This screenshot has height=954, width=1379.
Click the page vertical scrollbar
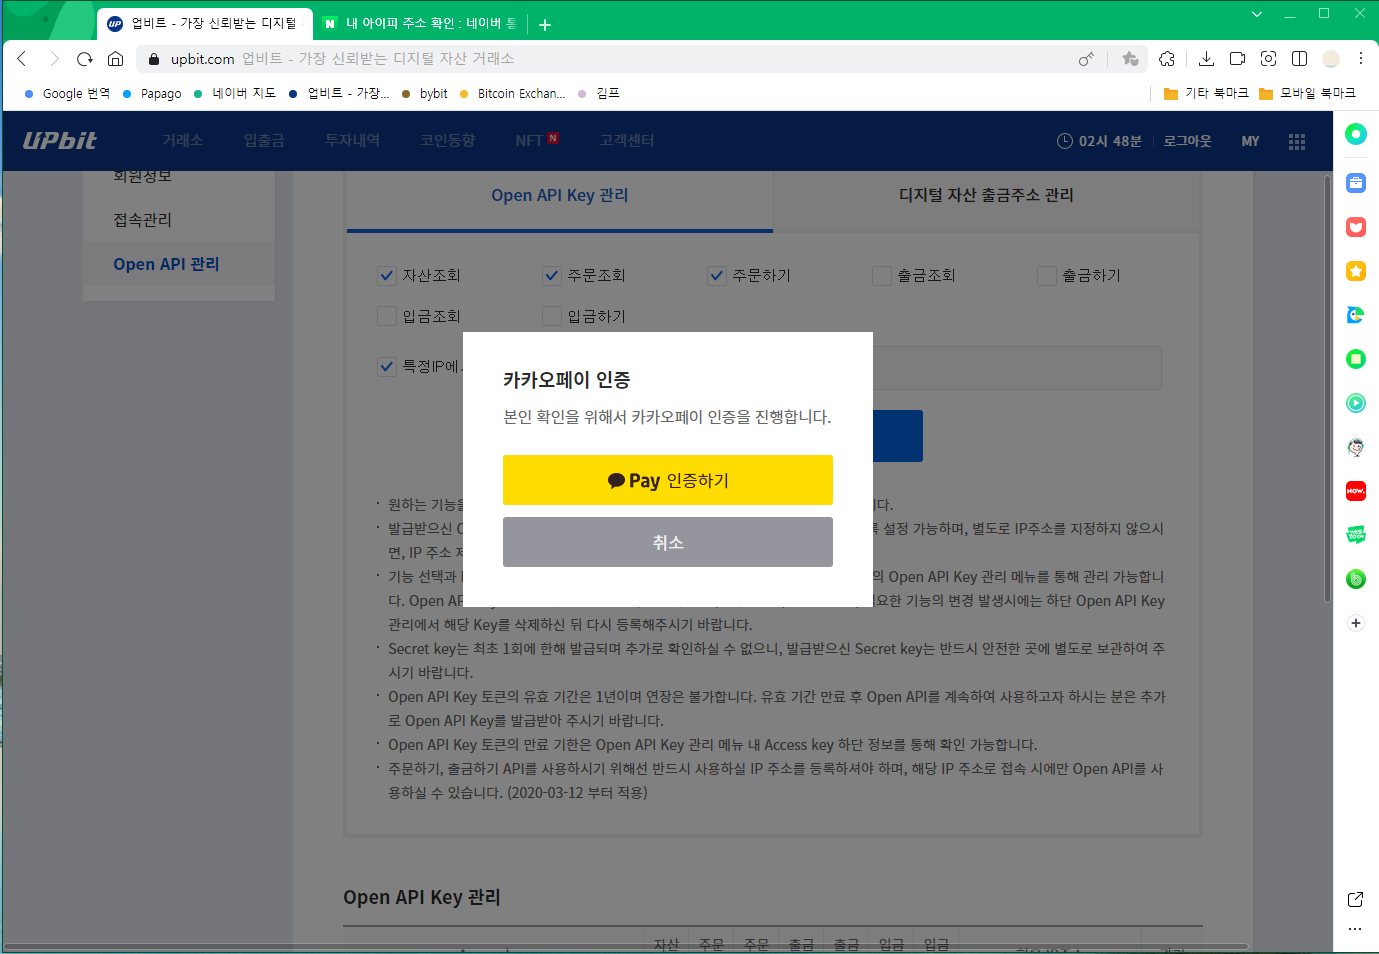point(1327,390)
